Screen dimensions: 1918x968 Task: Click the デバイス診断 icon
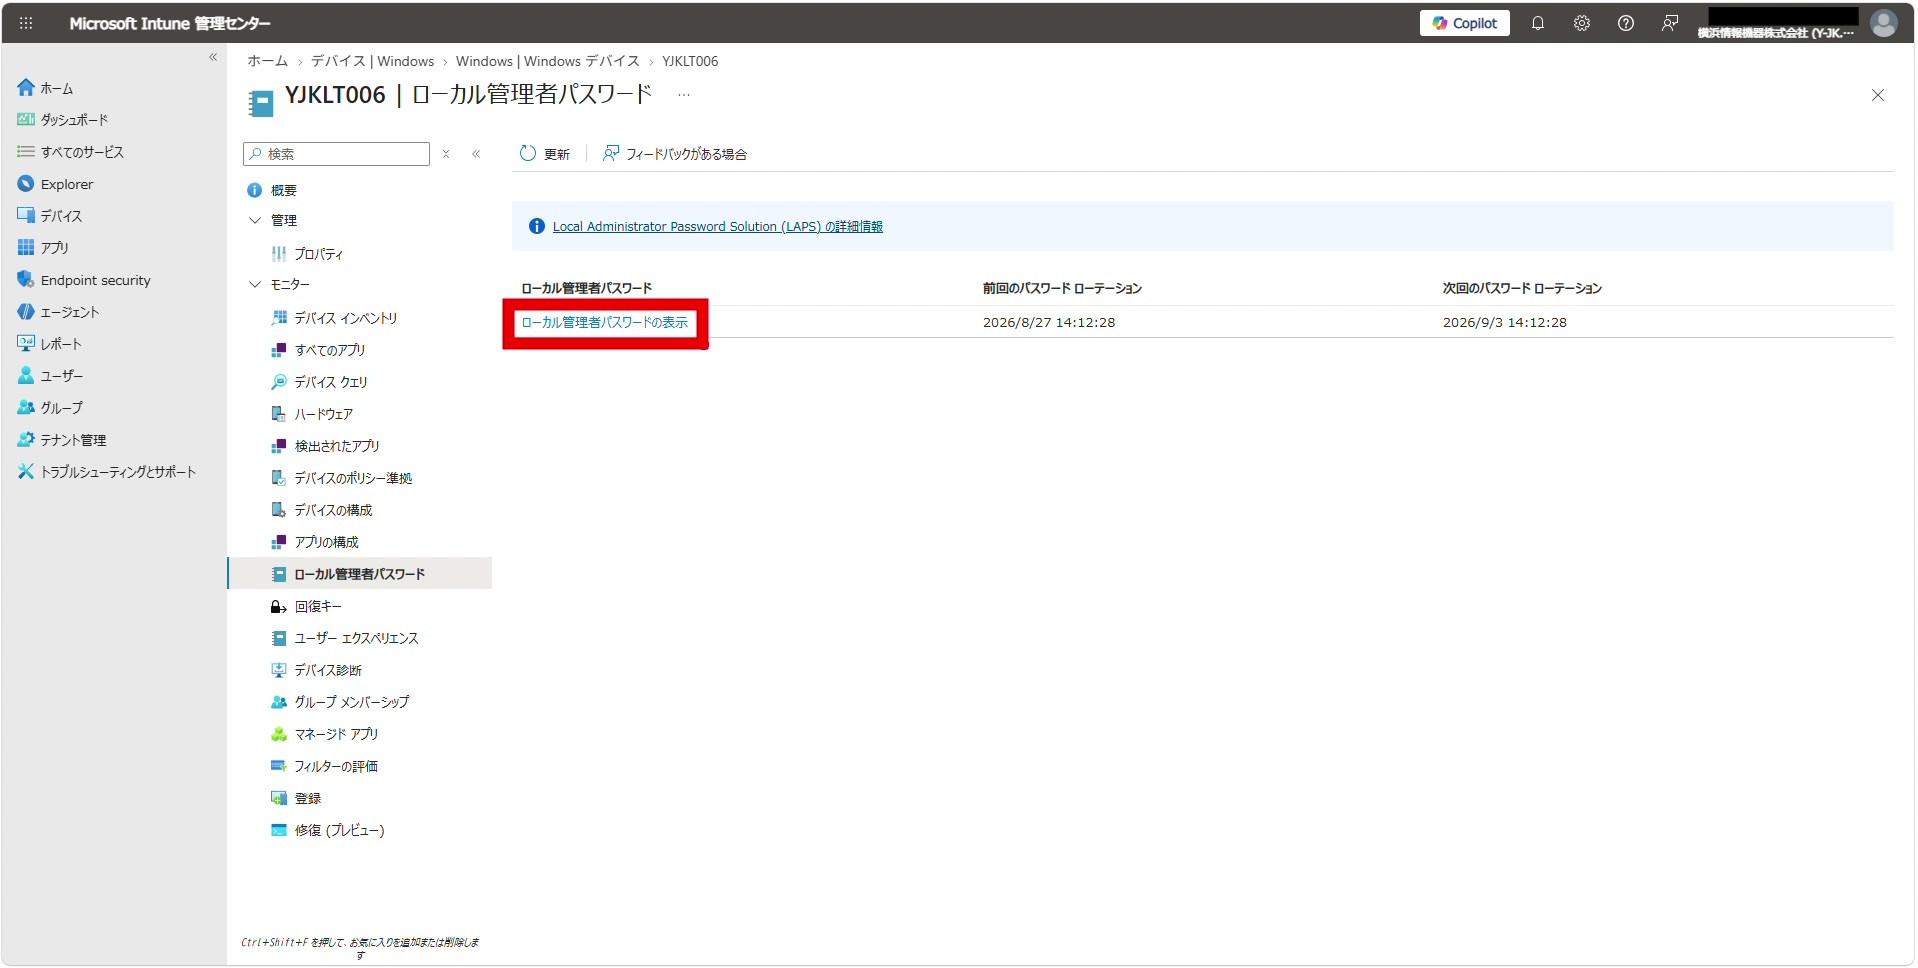pos(279,670)
